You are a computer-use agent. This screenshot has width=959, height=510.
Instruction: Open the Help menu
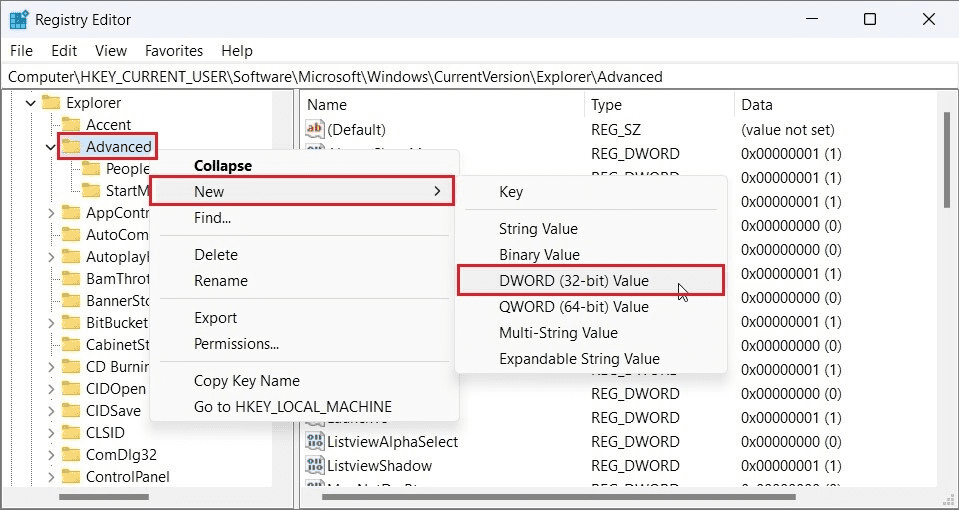coord(237,51)
